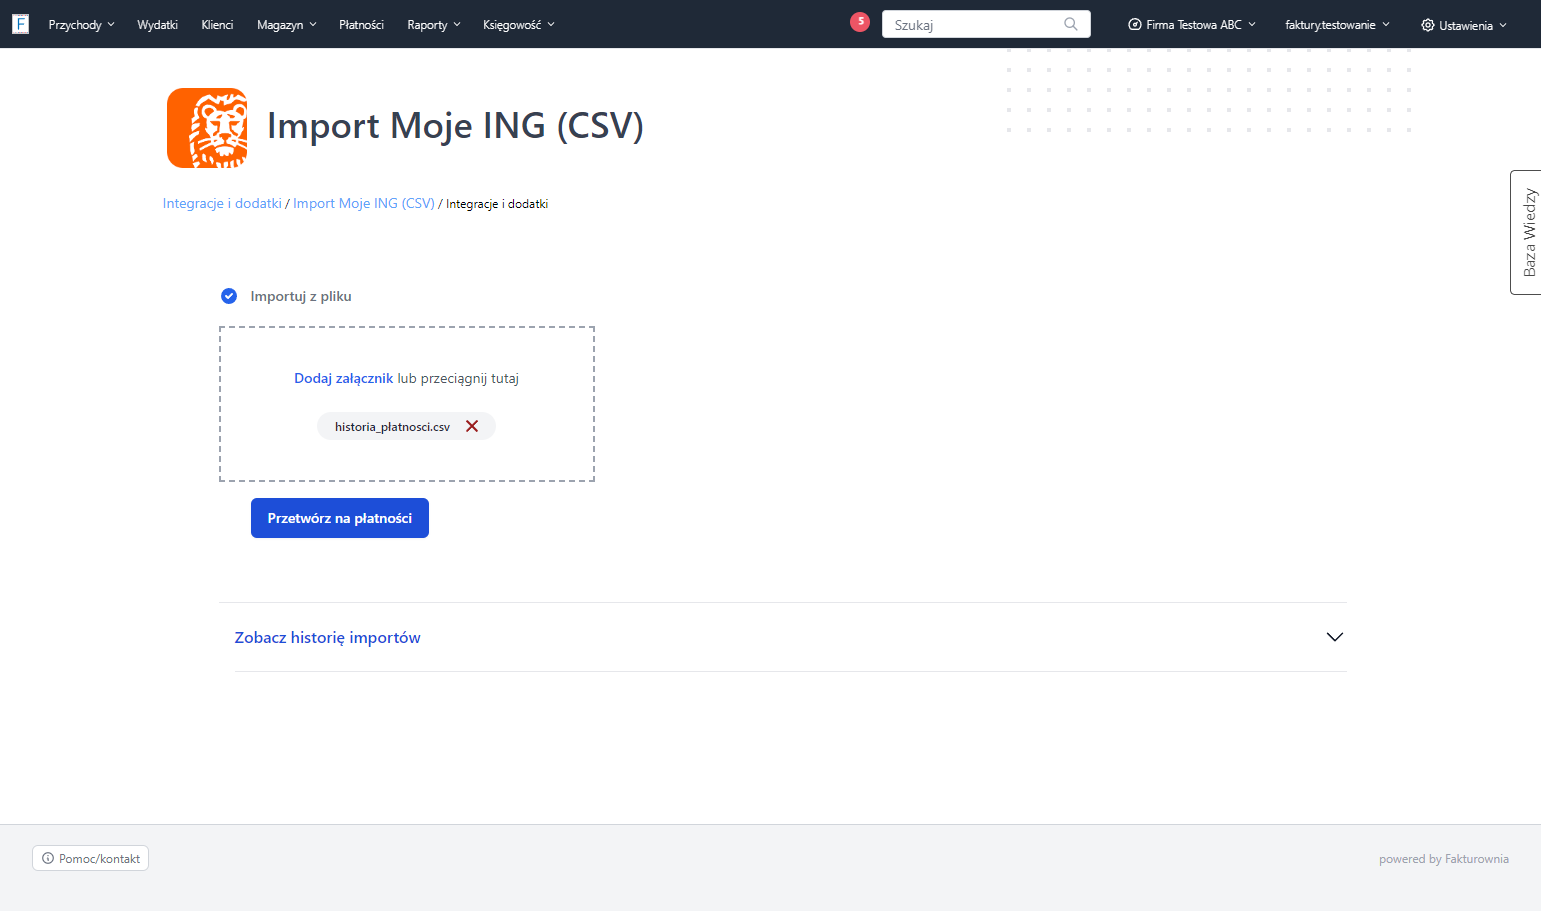The image size is (1541, 911).
Task: Open the Firma Testowa ABC company dropdown
Action: point(1192,24)
